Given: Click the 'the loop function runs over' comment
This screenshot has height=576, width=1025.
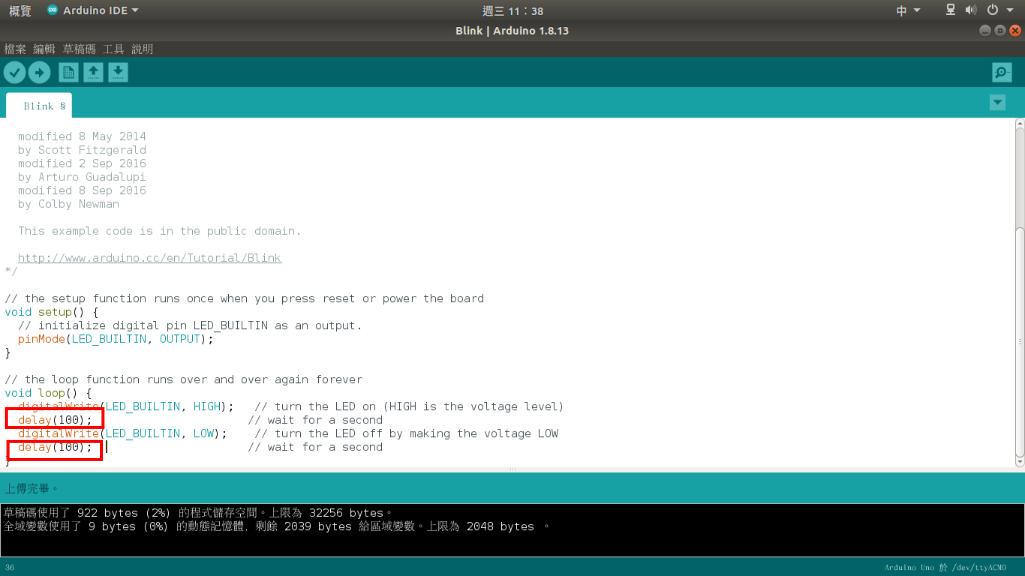Looking at the screenshot, I should (184, 379).
